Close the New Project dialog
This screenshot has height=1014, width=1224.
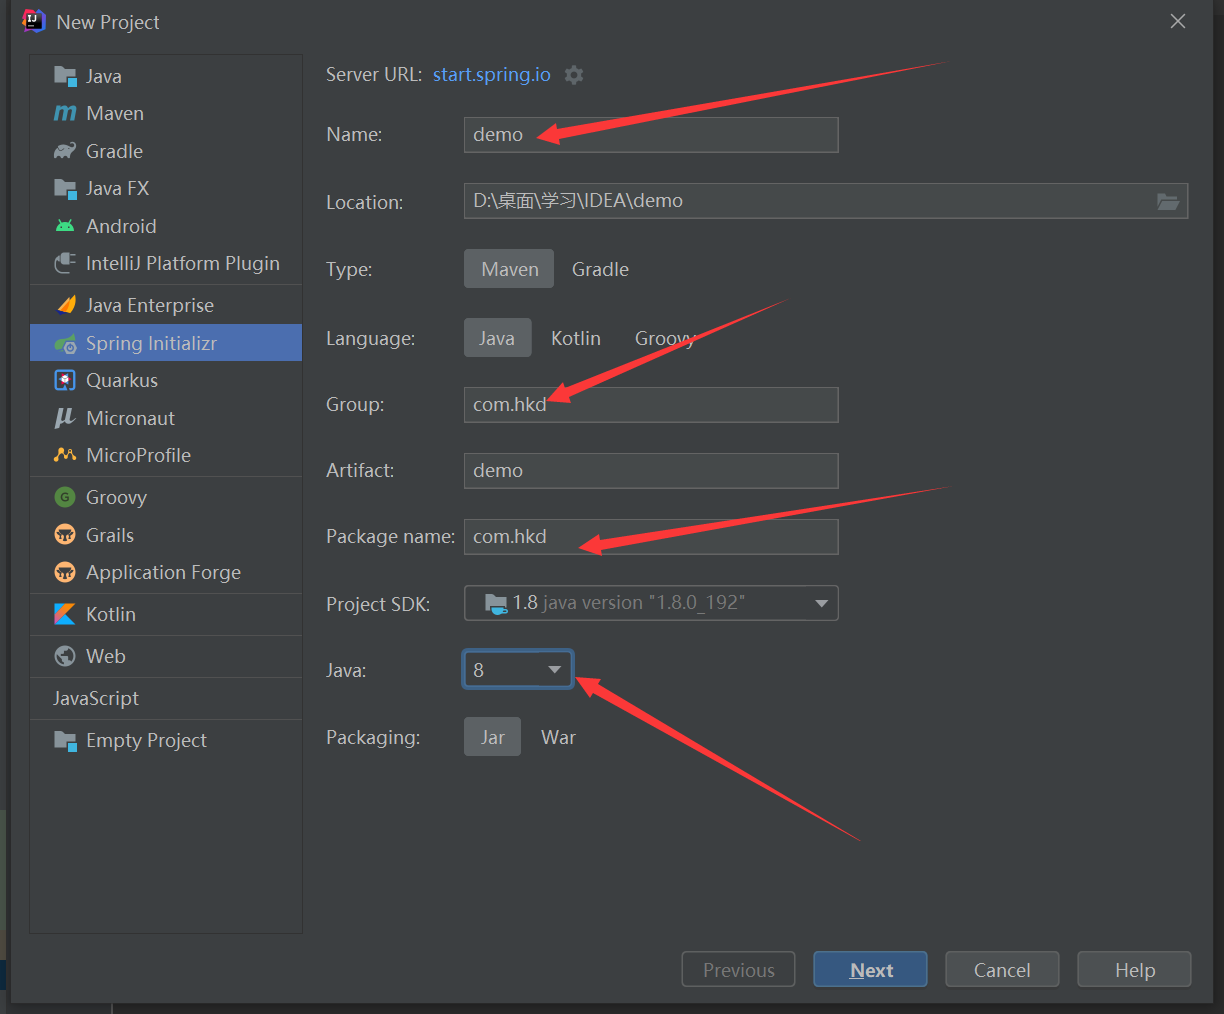point(1178,21)
